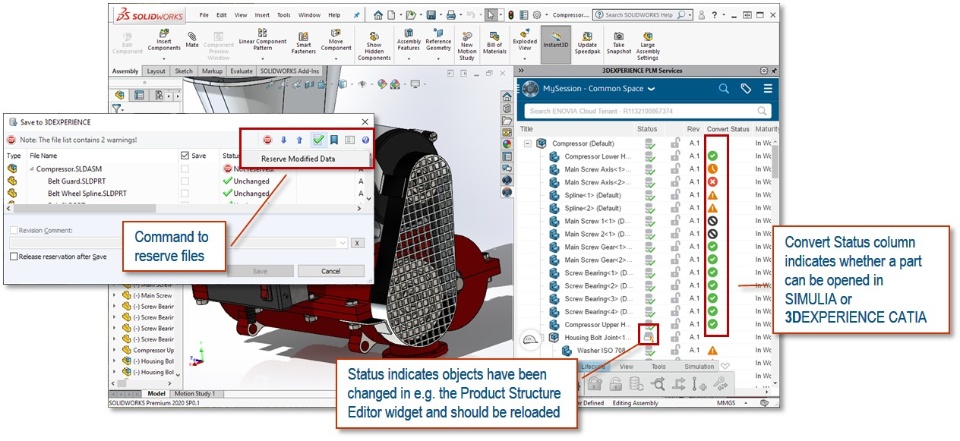Switch to the Layout tab
The image size is (960, 441).
(x=156, y=71)
